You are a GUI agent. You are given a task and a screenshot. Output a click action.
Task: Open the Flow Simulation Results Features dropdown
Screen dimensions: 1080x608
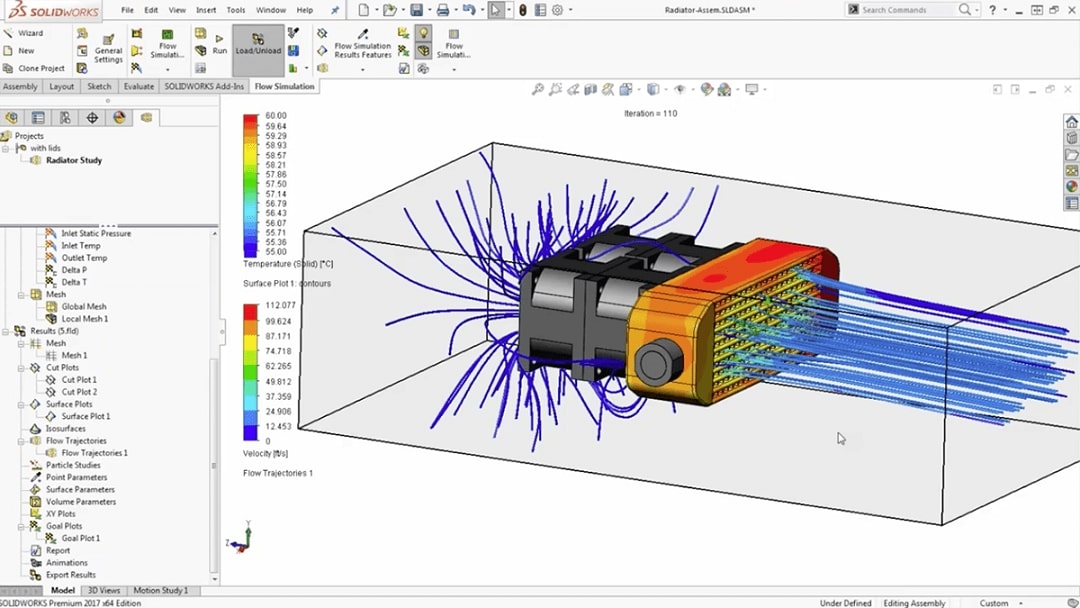point(362,57)
